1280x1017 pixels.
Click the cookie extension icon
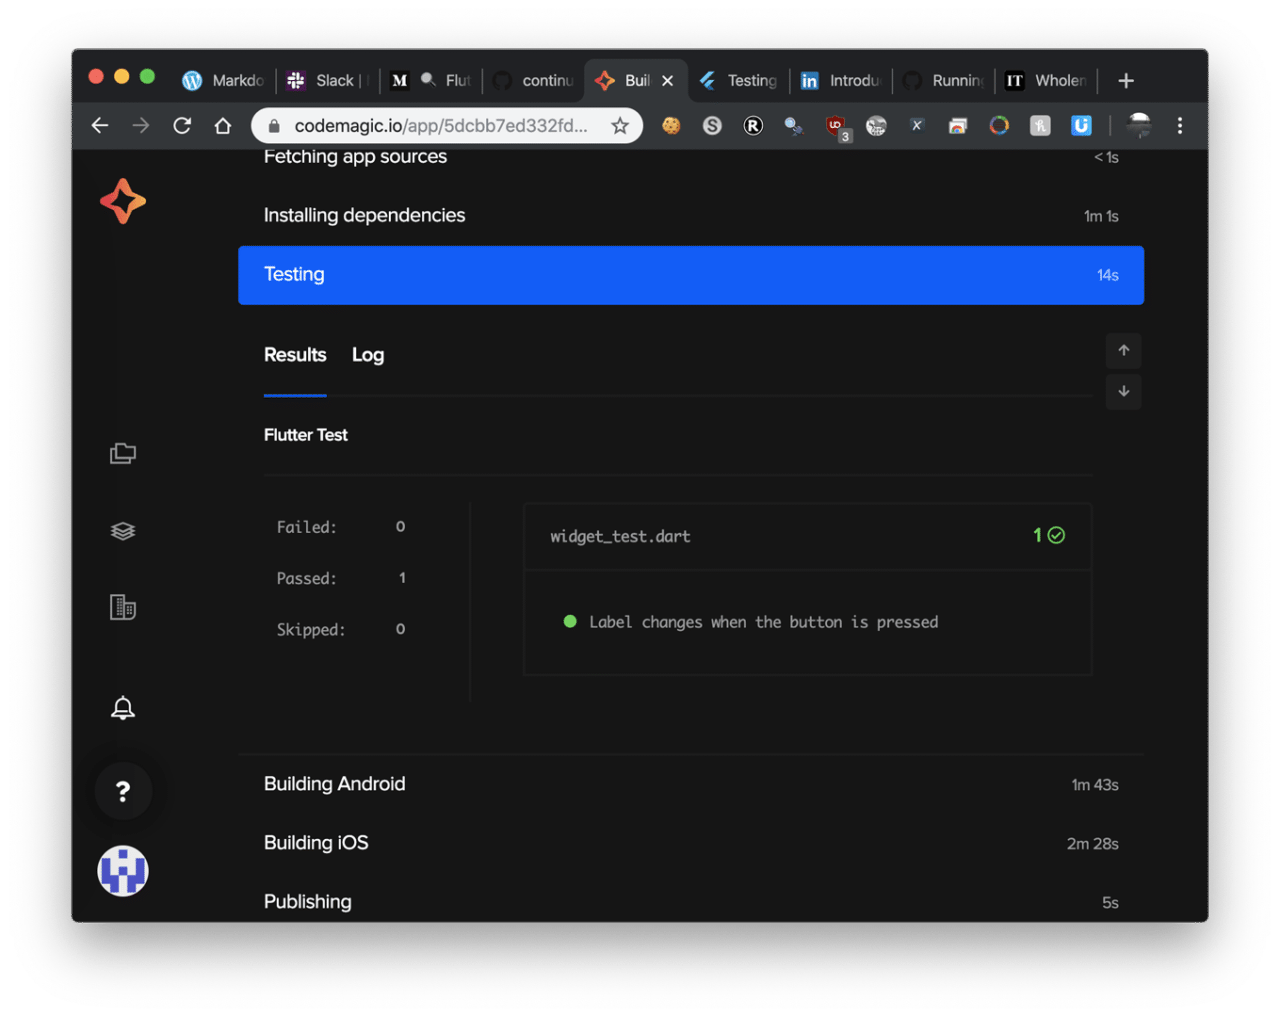point(671,125)
